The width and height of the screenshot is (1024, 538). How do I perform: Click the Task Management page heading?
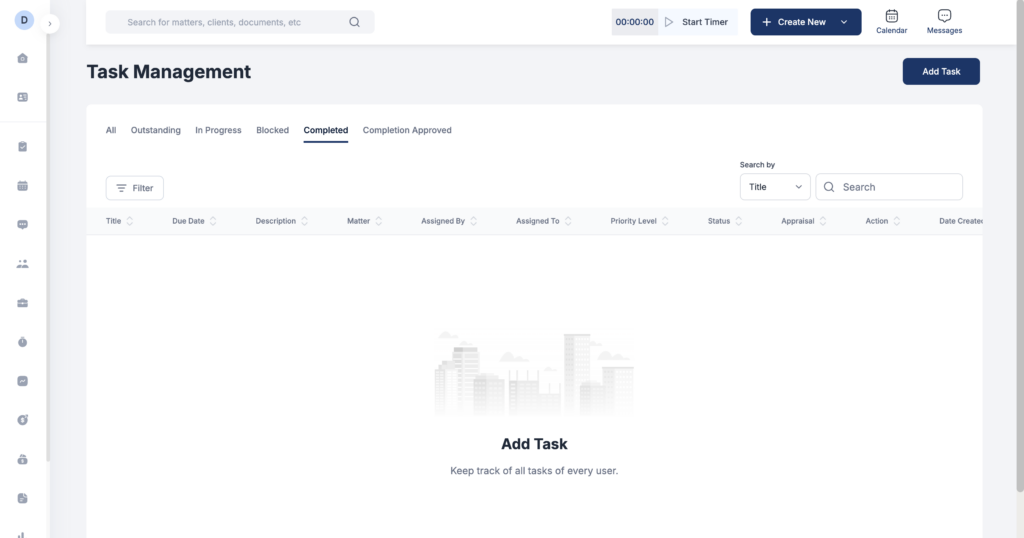168,72
